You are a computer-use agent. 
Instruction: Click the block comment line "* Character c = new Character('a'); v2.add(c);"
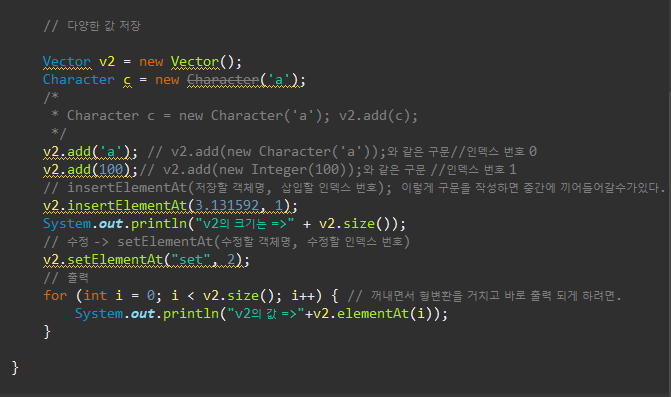tap(235, 116)
